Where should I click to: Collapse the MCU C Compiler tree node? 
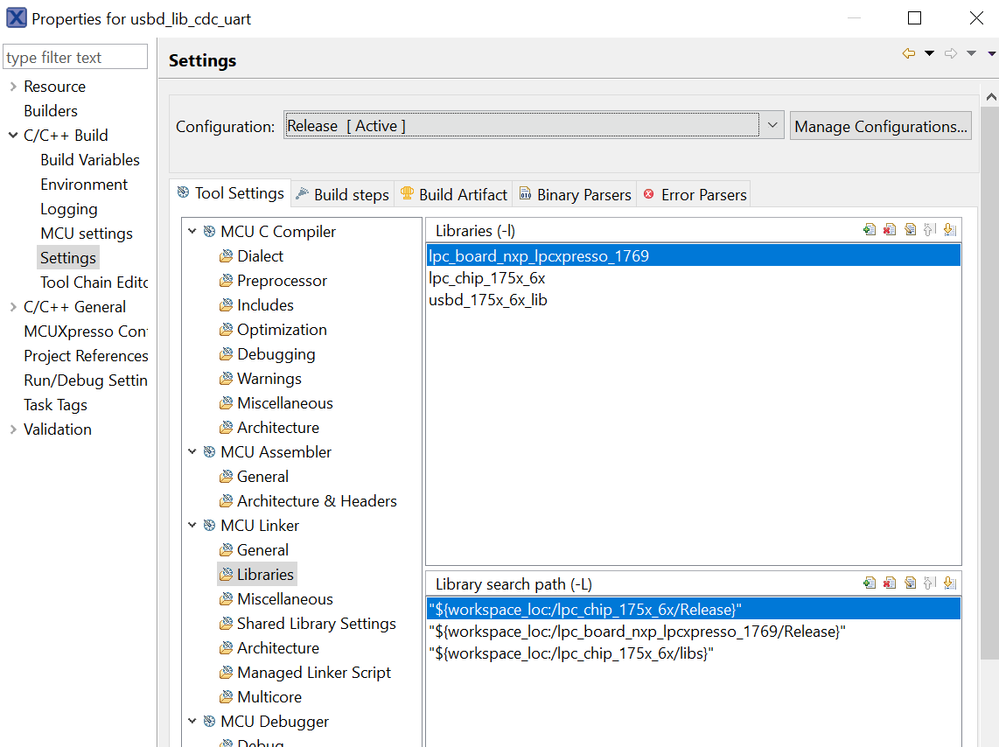coord(192,231)
